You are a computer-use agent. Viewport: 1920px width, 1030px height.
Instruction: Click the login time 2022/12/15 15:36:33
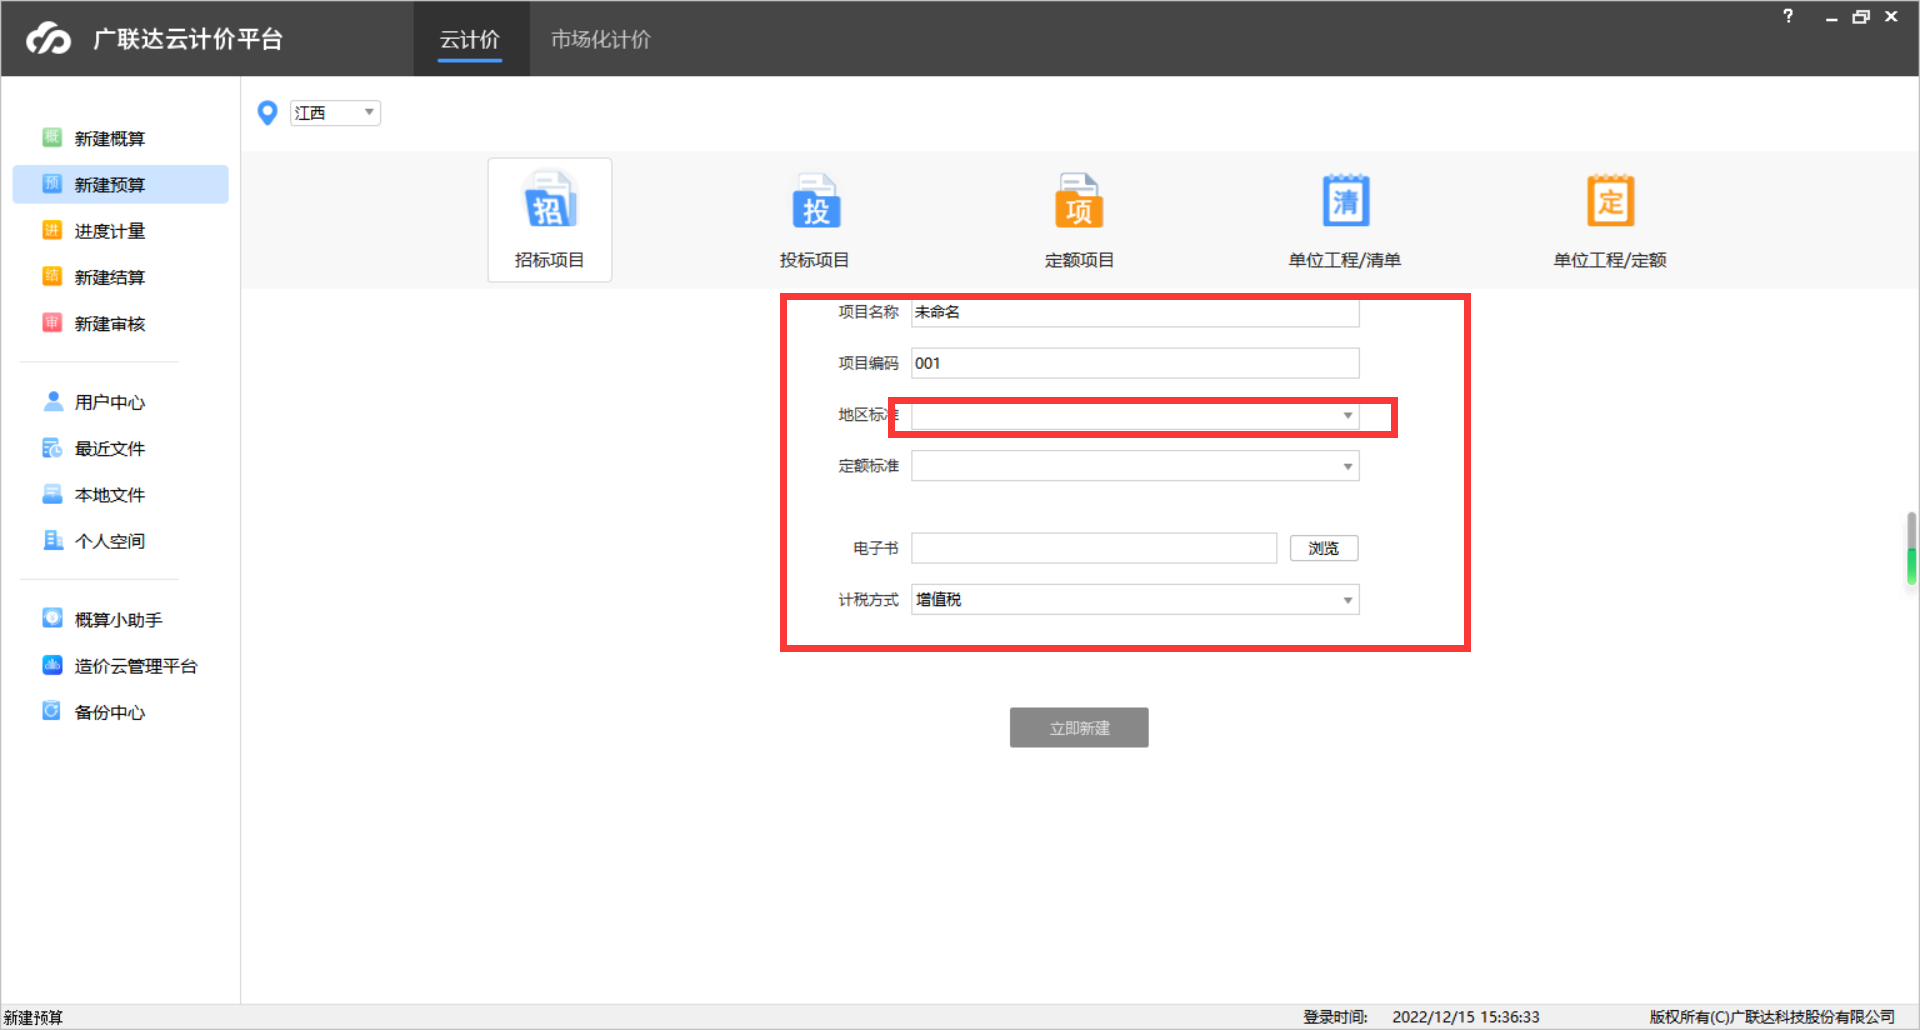click(1465, 1017)
